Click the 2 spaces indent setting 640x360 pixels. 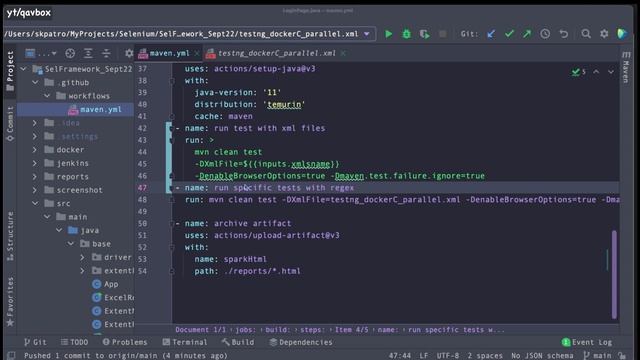click(485, 356)
